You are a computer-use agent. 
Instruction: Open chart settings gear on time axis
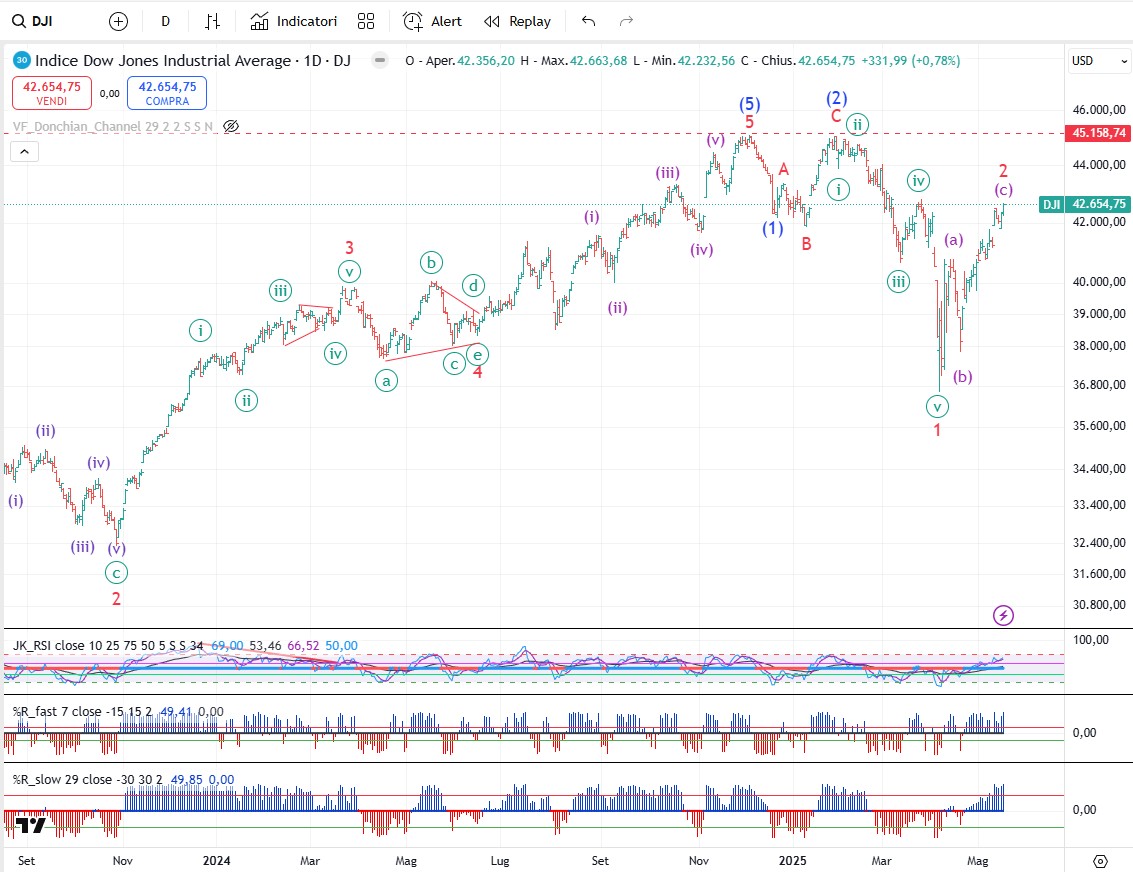(x=1100, y=861)
